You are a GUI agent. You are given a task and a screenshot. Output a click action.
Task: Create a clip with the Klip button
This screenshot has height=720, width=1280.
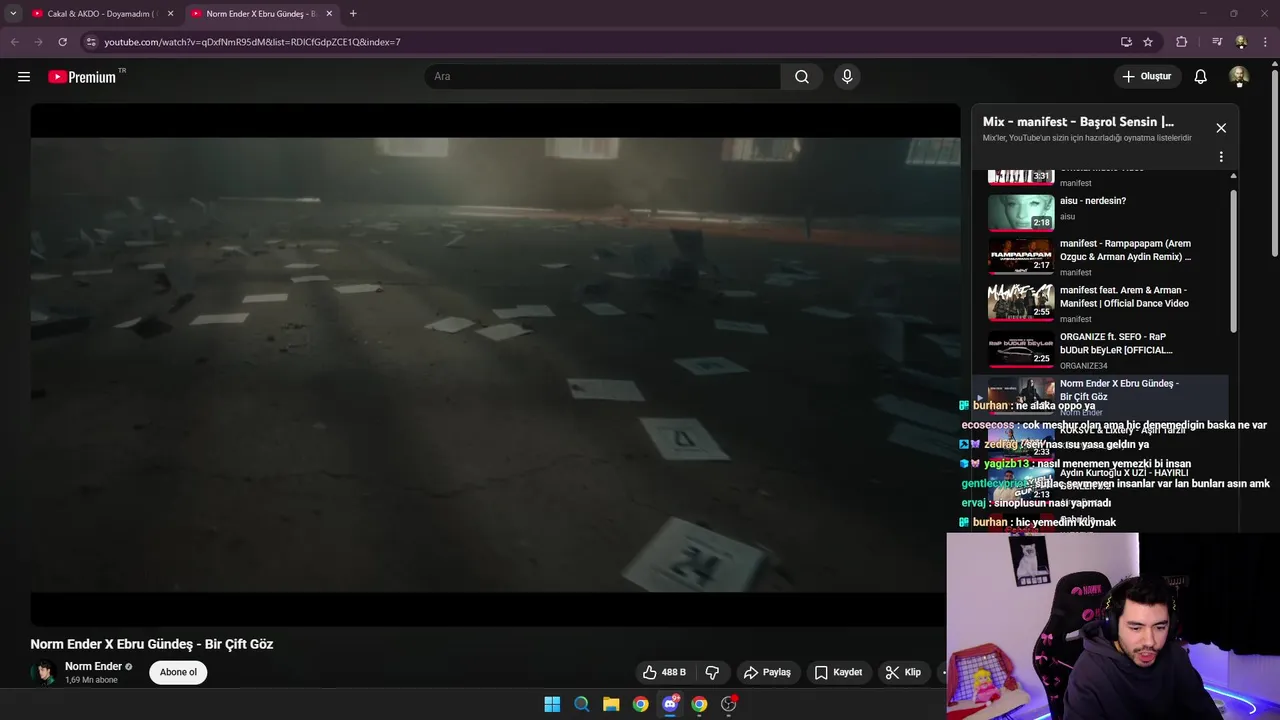pyautogui.click(x=903, y=672)
